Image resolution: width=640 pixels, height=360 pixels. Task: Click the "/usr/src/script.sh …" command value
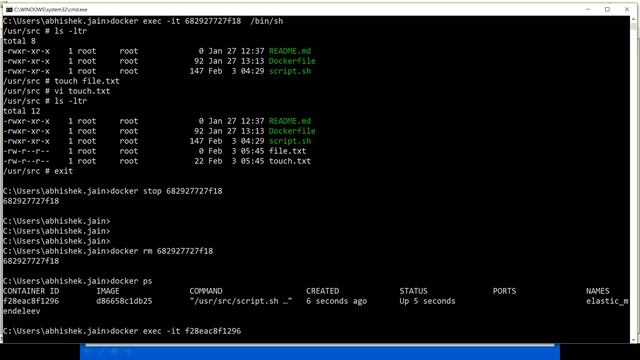pos(241,301)
